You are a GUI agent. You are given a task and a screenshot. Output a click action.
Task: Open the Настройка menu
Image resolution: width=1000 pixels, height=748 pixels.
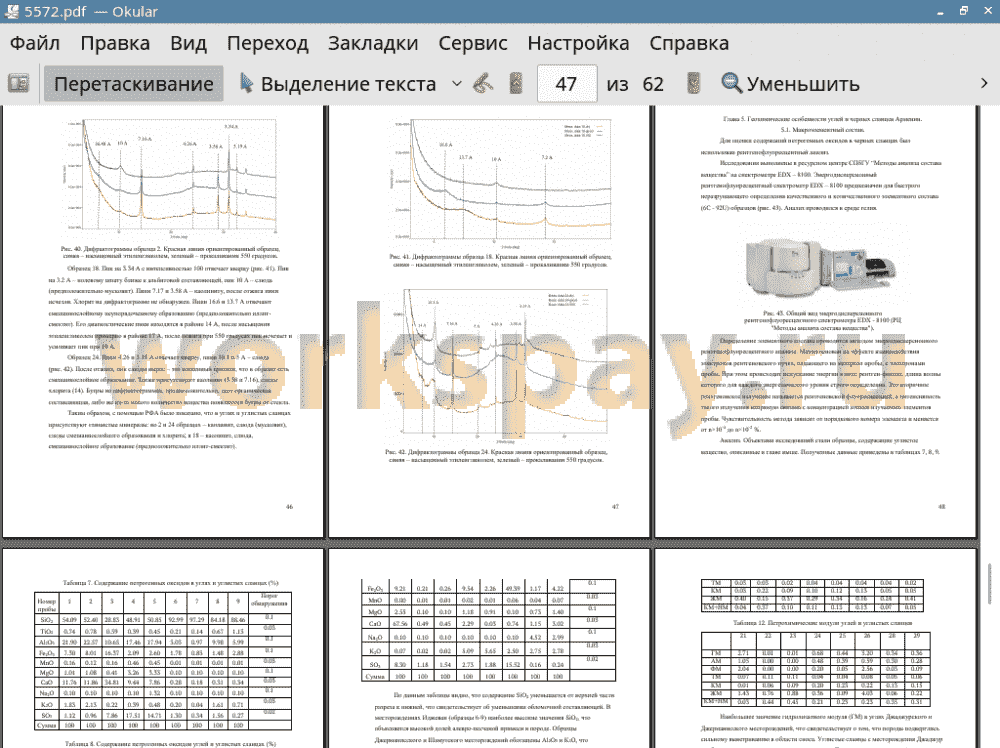click(x=578, y=43)
